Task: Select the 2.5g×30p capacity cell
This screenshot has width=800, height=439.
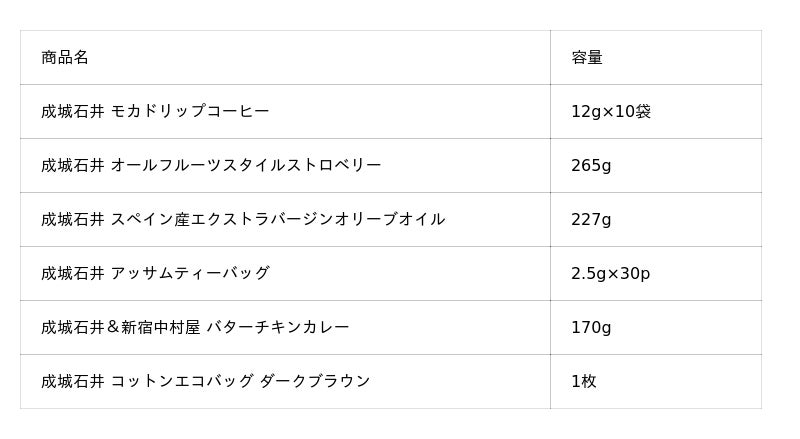Action: point(610,274)
